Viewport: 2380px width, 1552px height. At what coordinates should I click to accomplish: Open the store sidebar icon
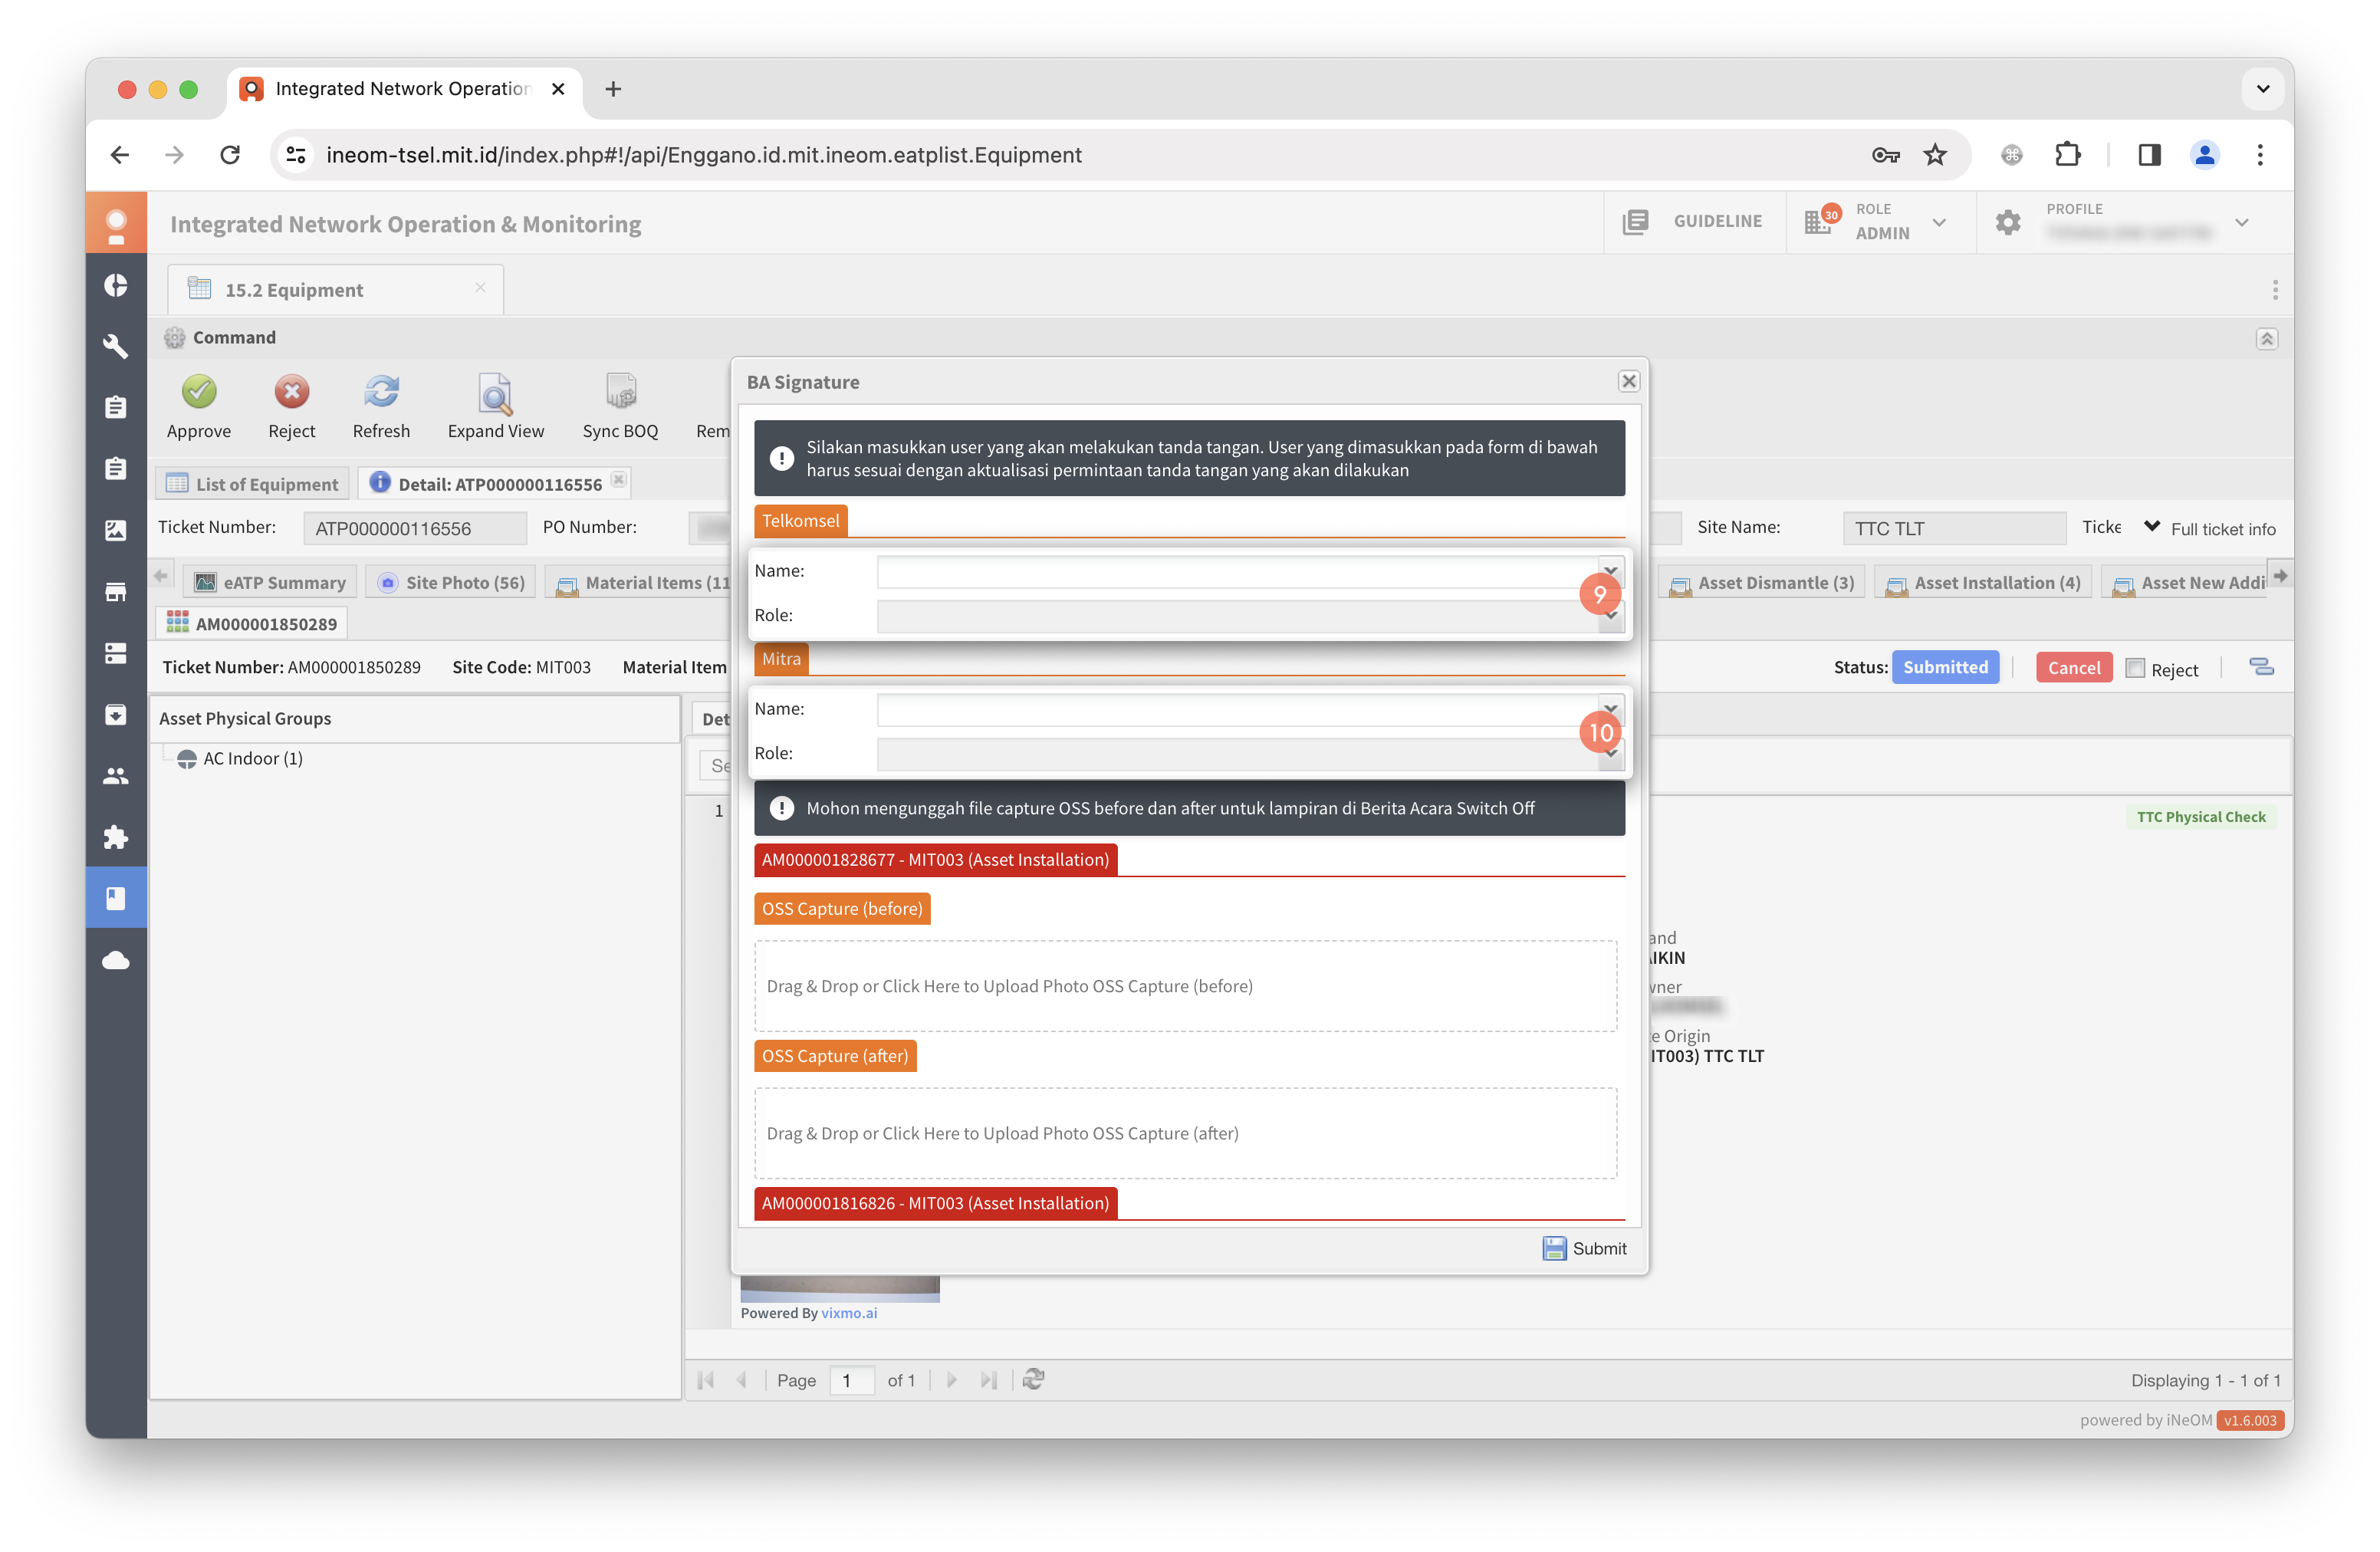[116, 592]
